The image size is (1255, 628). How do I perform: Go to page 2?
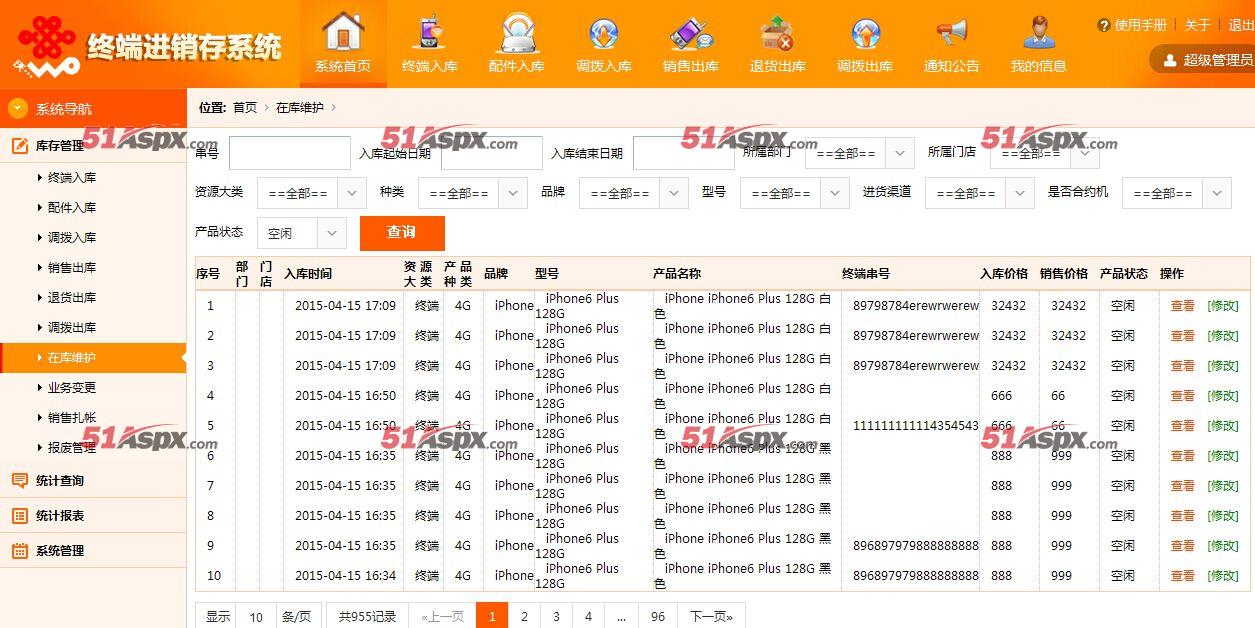[x=524, y=616]
